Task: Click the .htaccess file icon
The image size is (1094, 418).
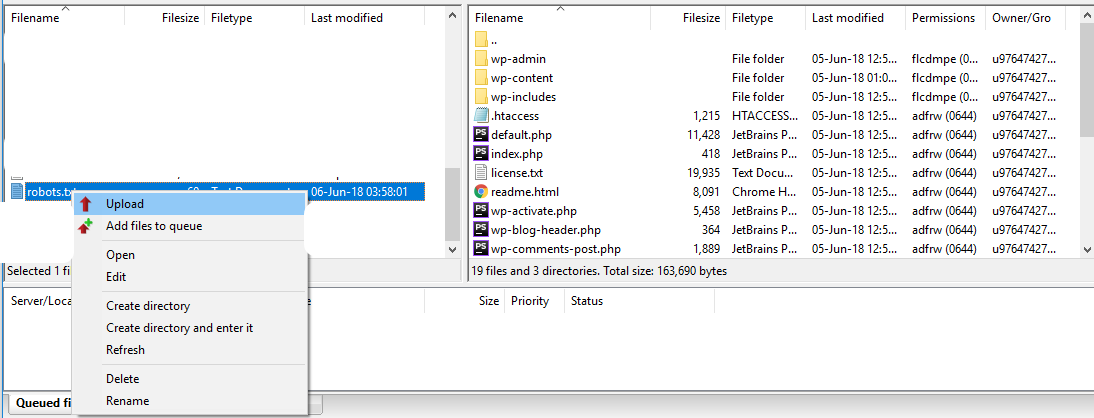Action: [x=481, y=115]
